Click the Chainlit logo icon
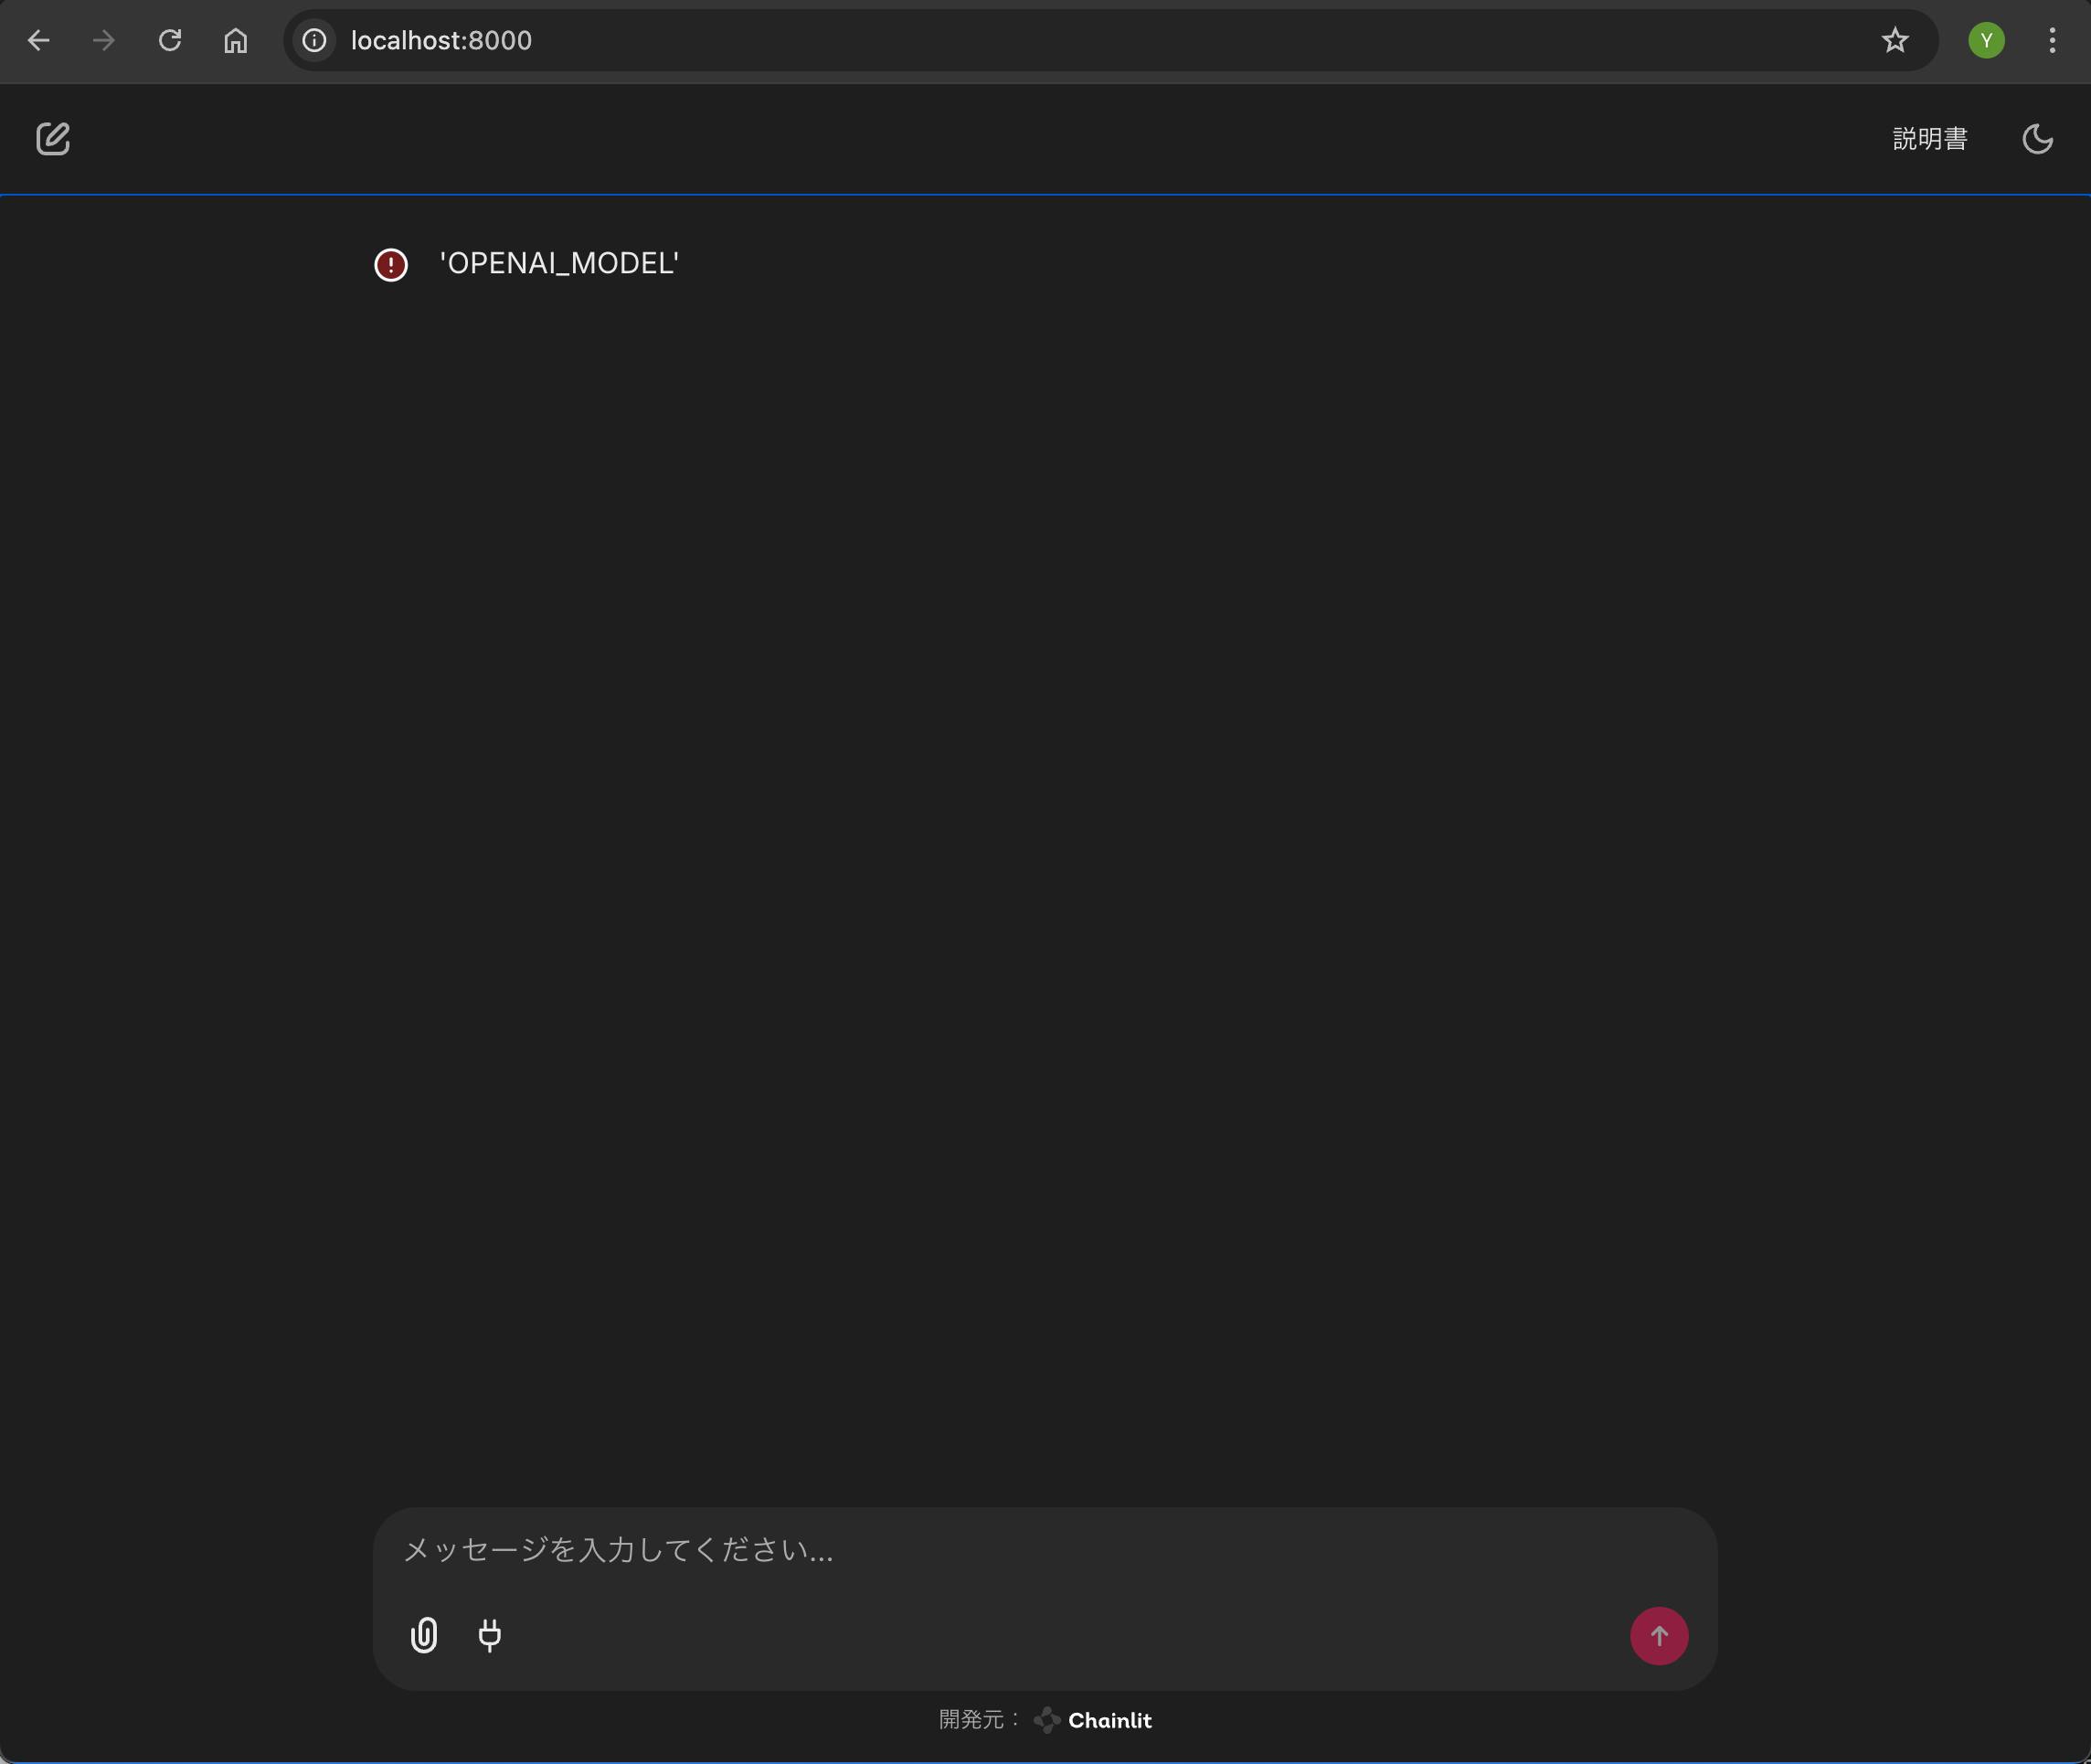The height and width of the screenshot is (1764, 2091). pos(1046,1720)
